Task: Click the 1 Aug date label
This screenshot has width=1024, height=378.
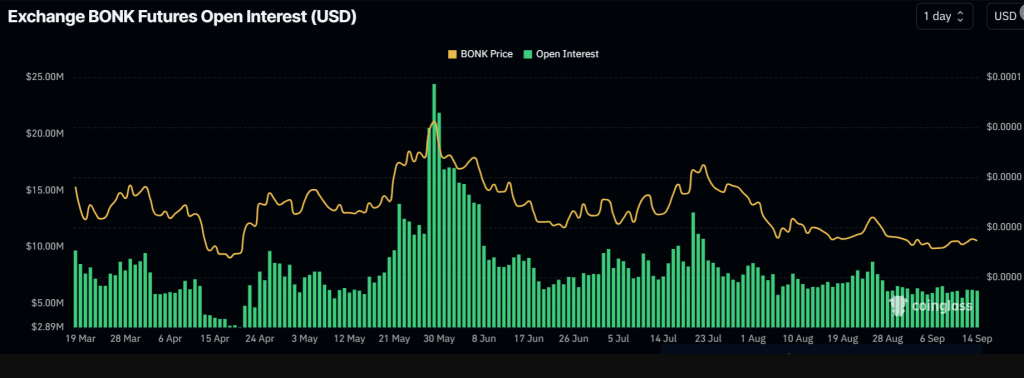Action: 753,339
